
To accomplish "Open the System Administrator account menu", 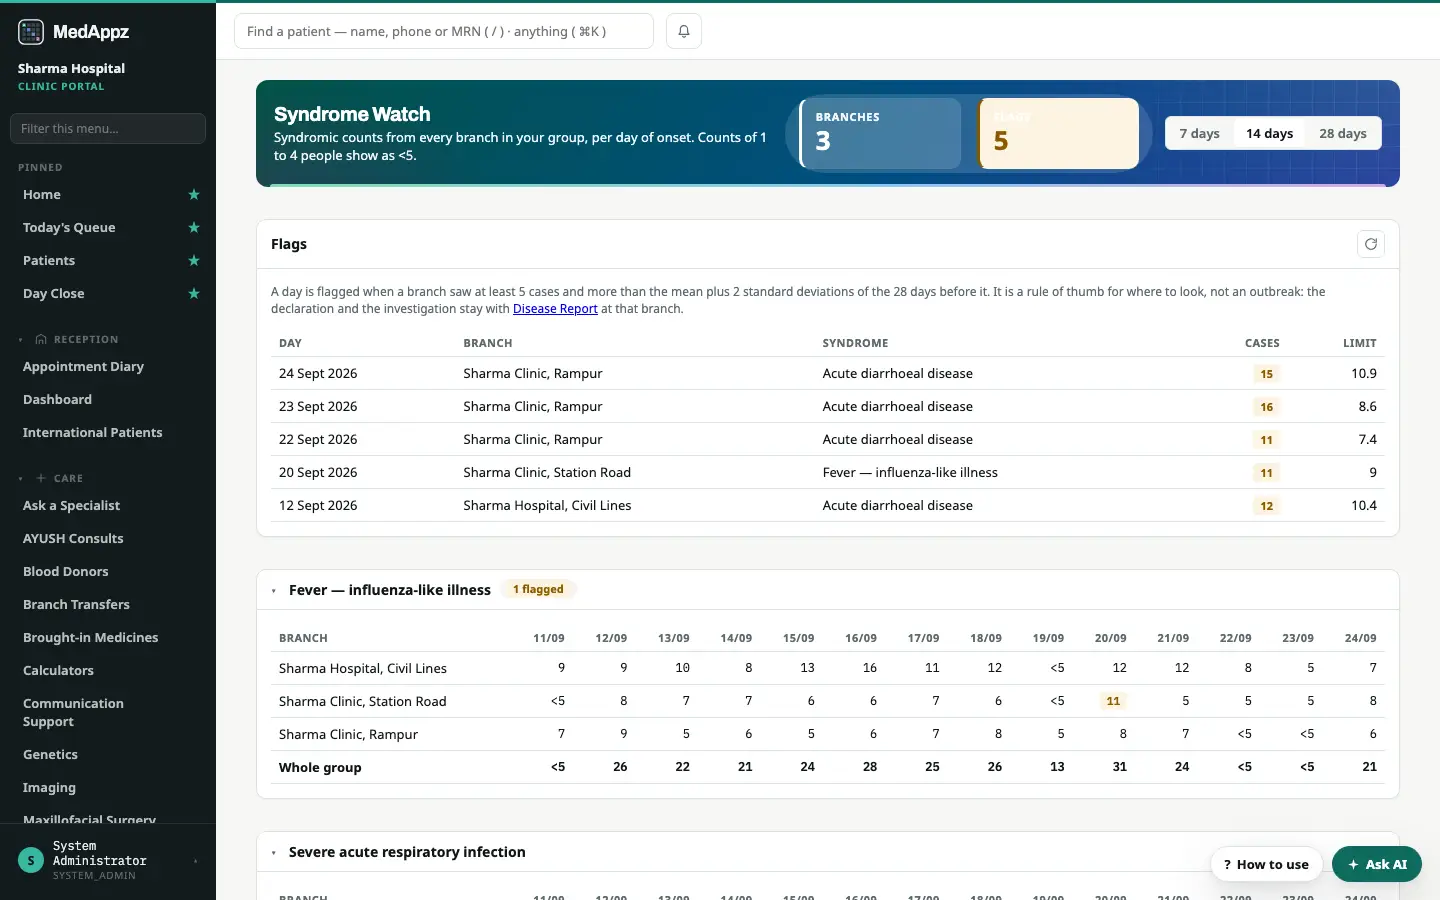I will coord(108,860).
